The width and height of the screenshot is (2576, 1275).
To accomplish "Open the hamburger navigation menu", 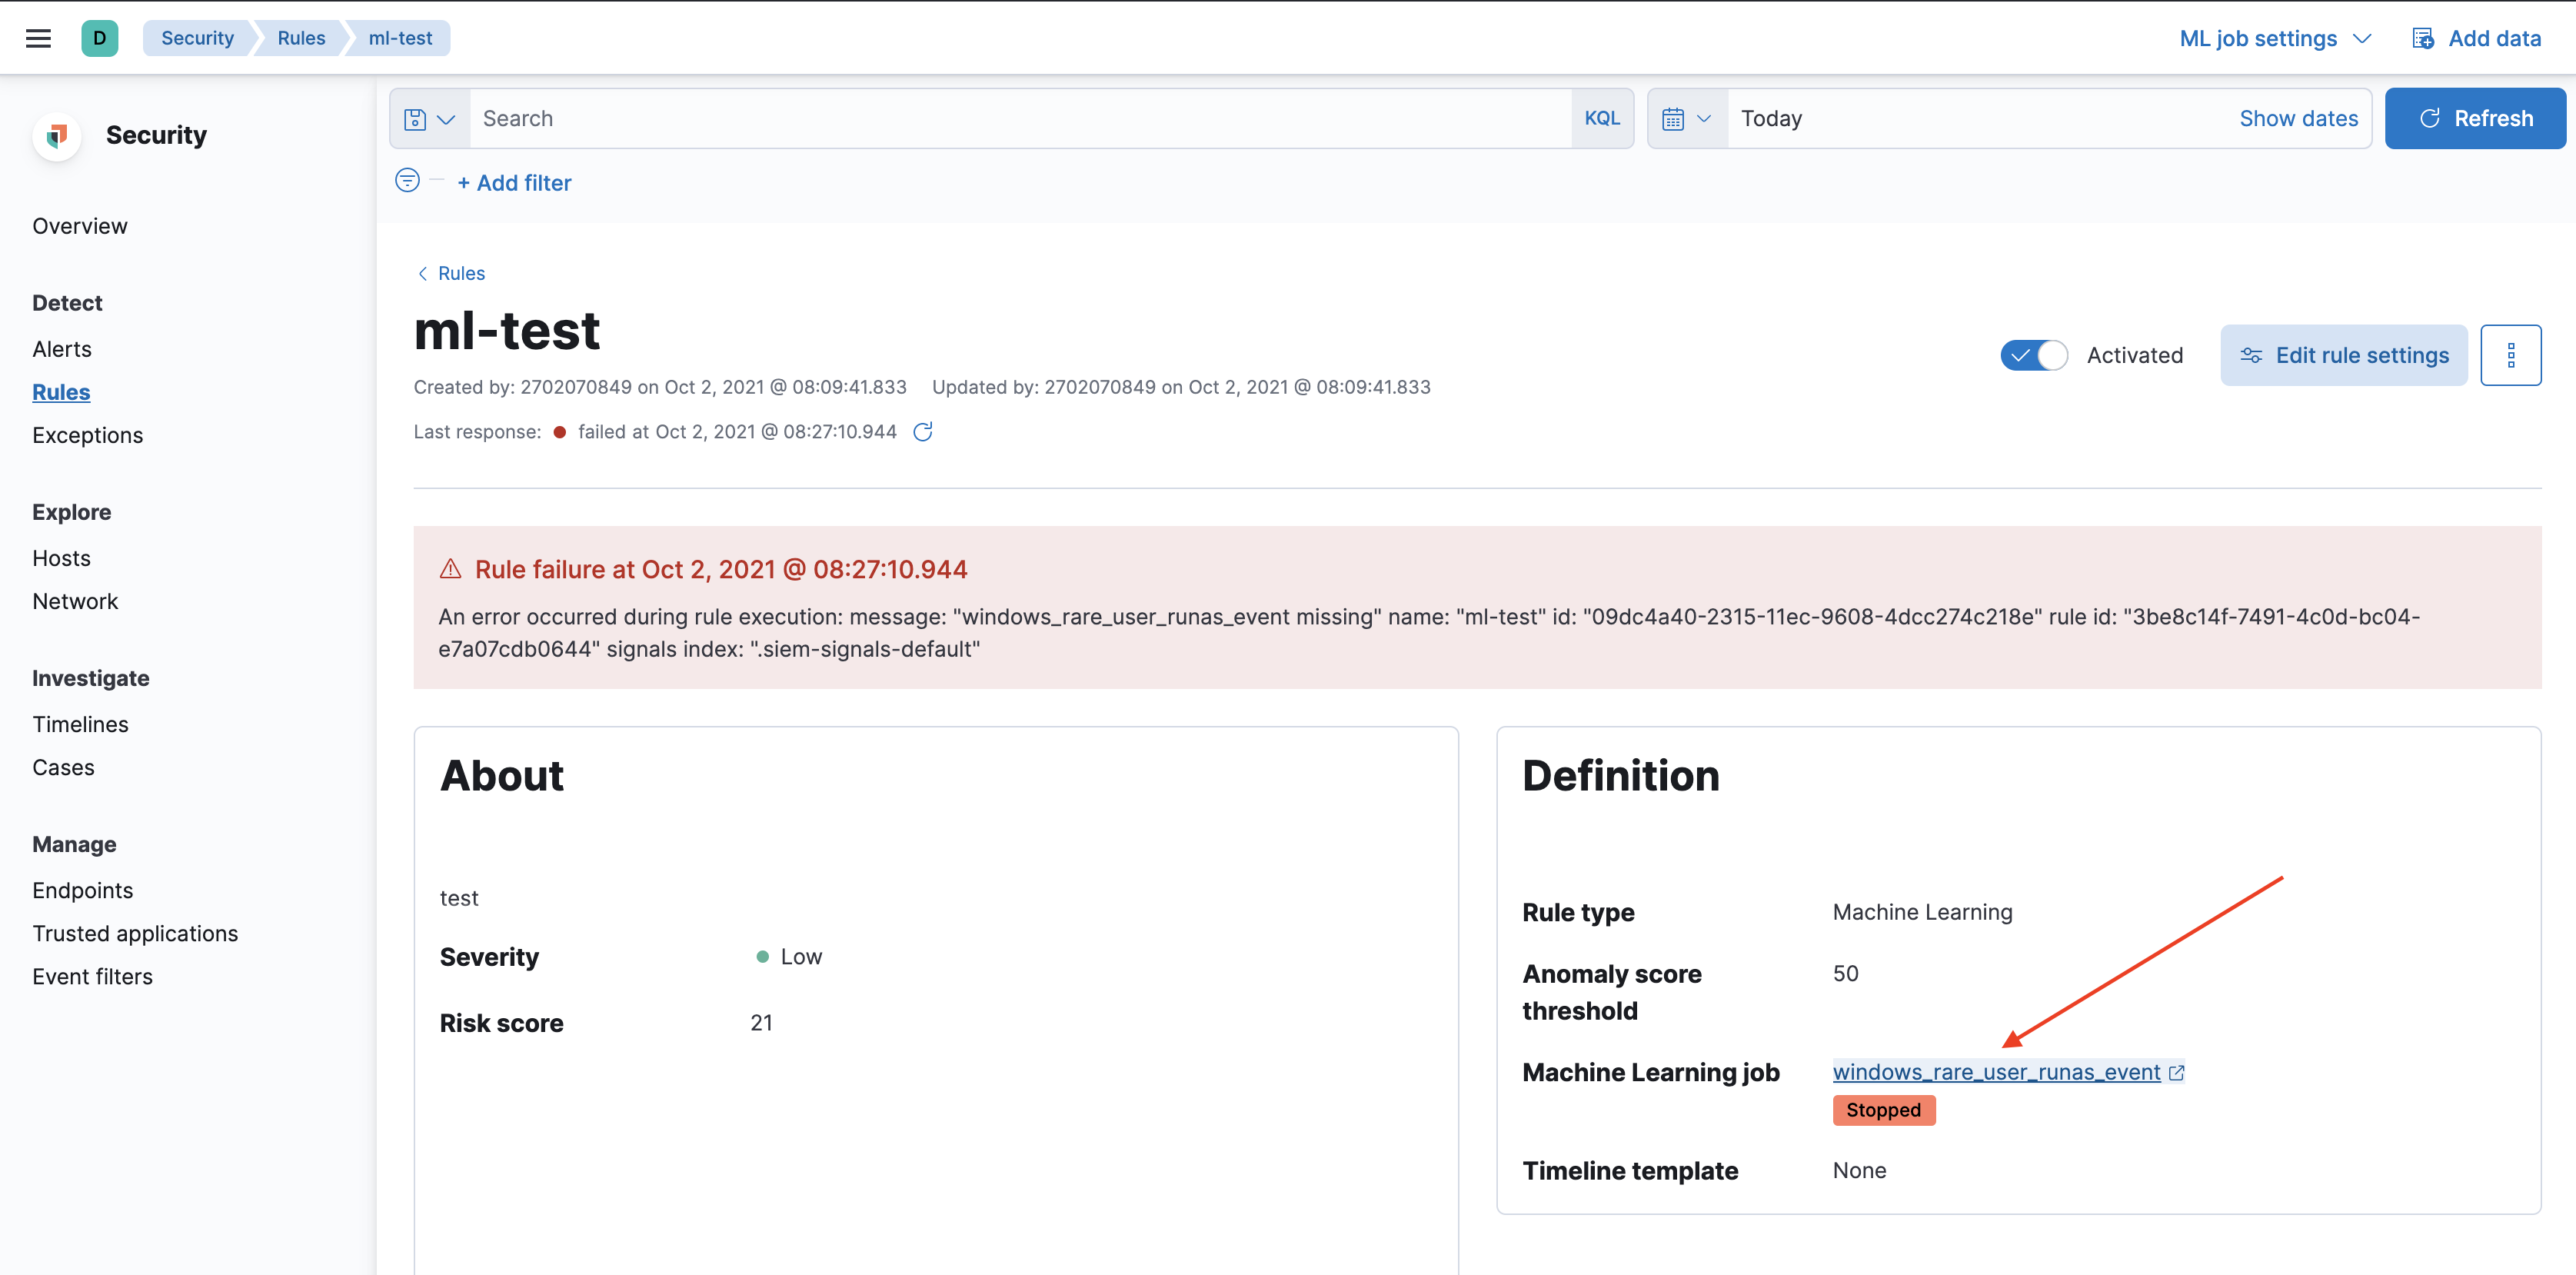I will pyautogui.click(x=38, y=38).
